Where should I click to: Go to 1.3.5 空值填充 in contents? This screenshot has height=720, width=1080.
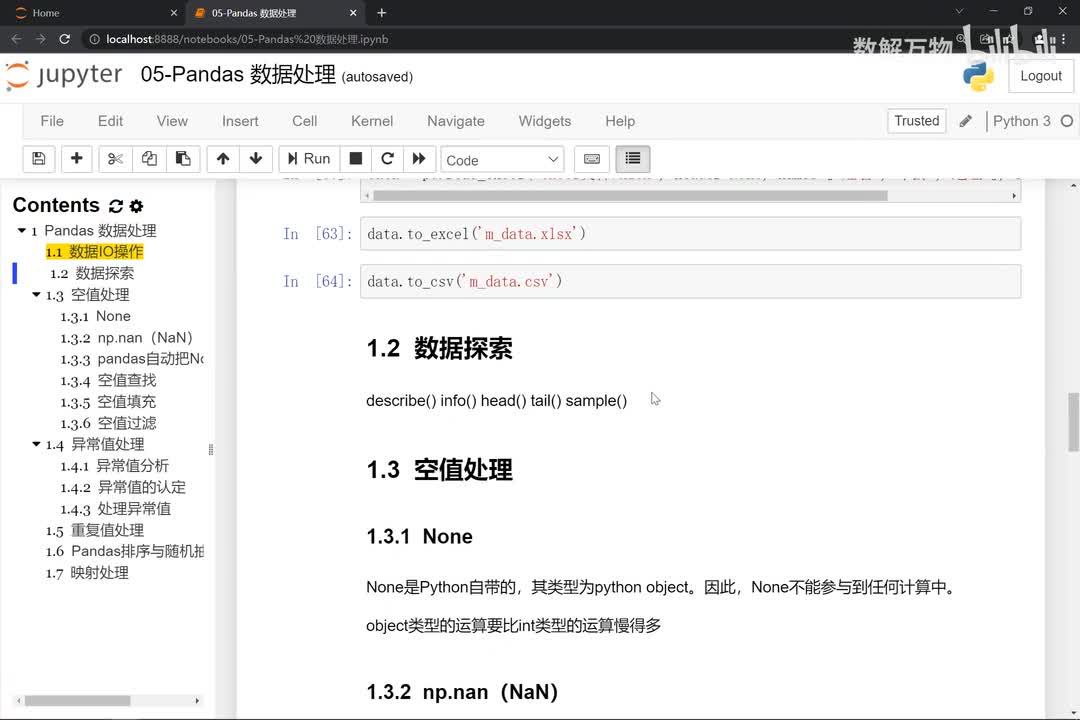(x=108, y=402)
